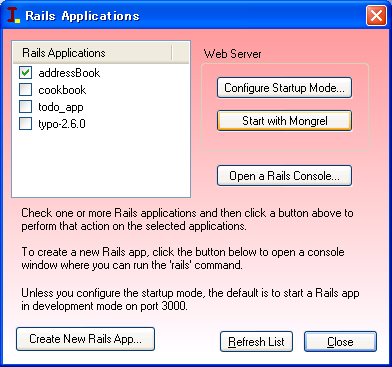Image resolution: width=392 pixels, height=367 pixels.
Task: Click the Close button at bottom
Action: [340, 342]
